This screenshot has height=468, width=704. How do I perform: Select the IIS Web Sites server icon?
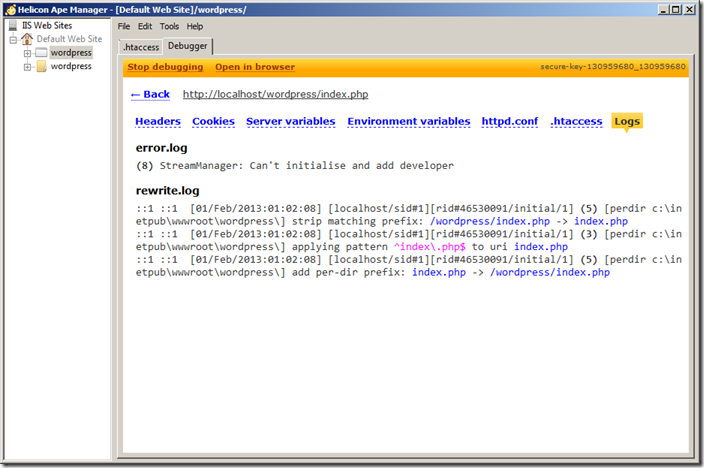tap(12, 25)
